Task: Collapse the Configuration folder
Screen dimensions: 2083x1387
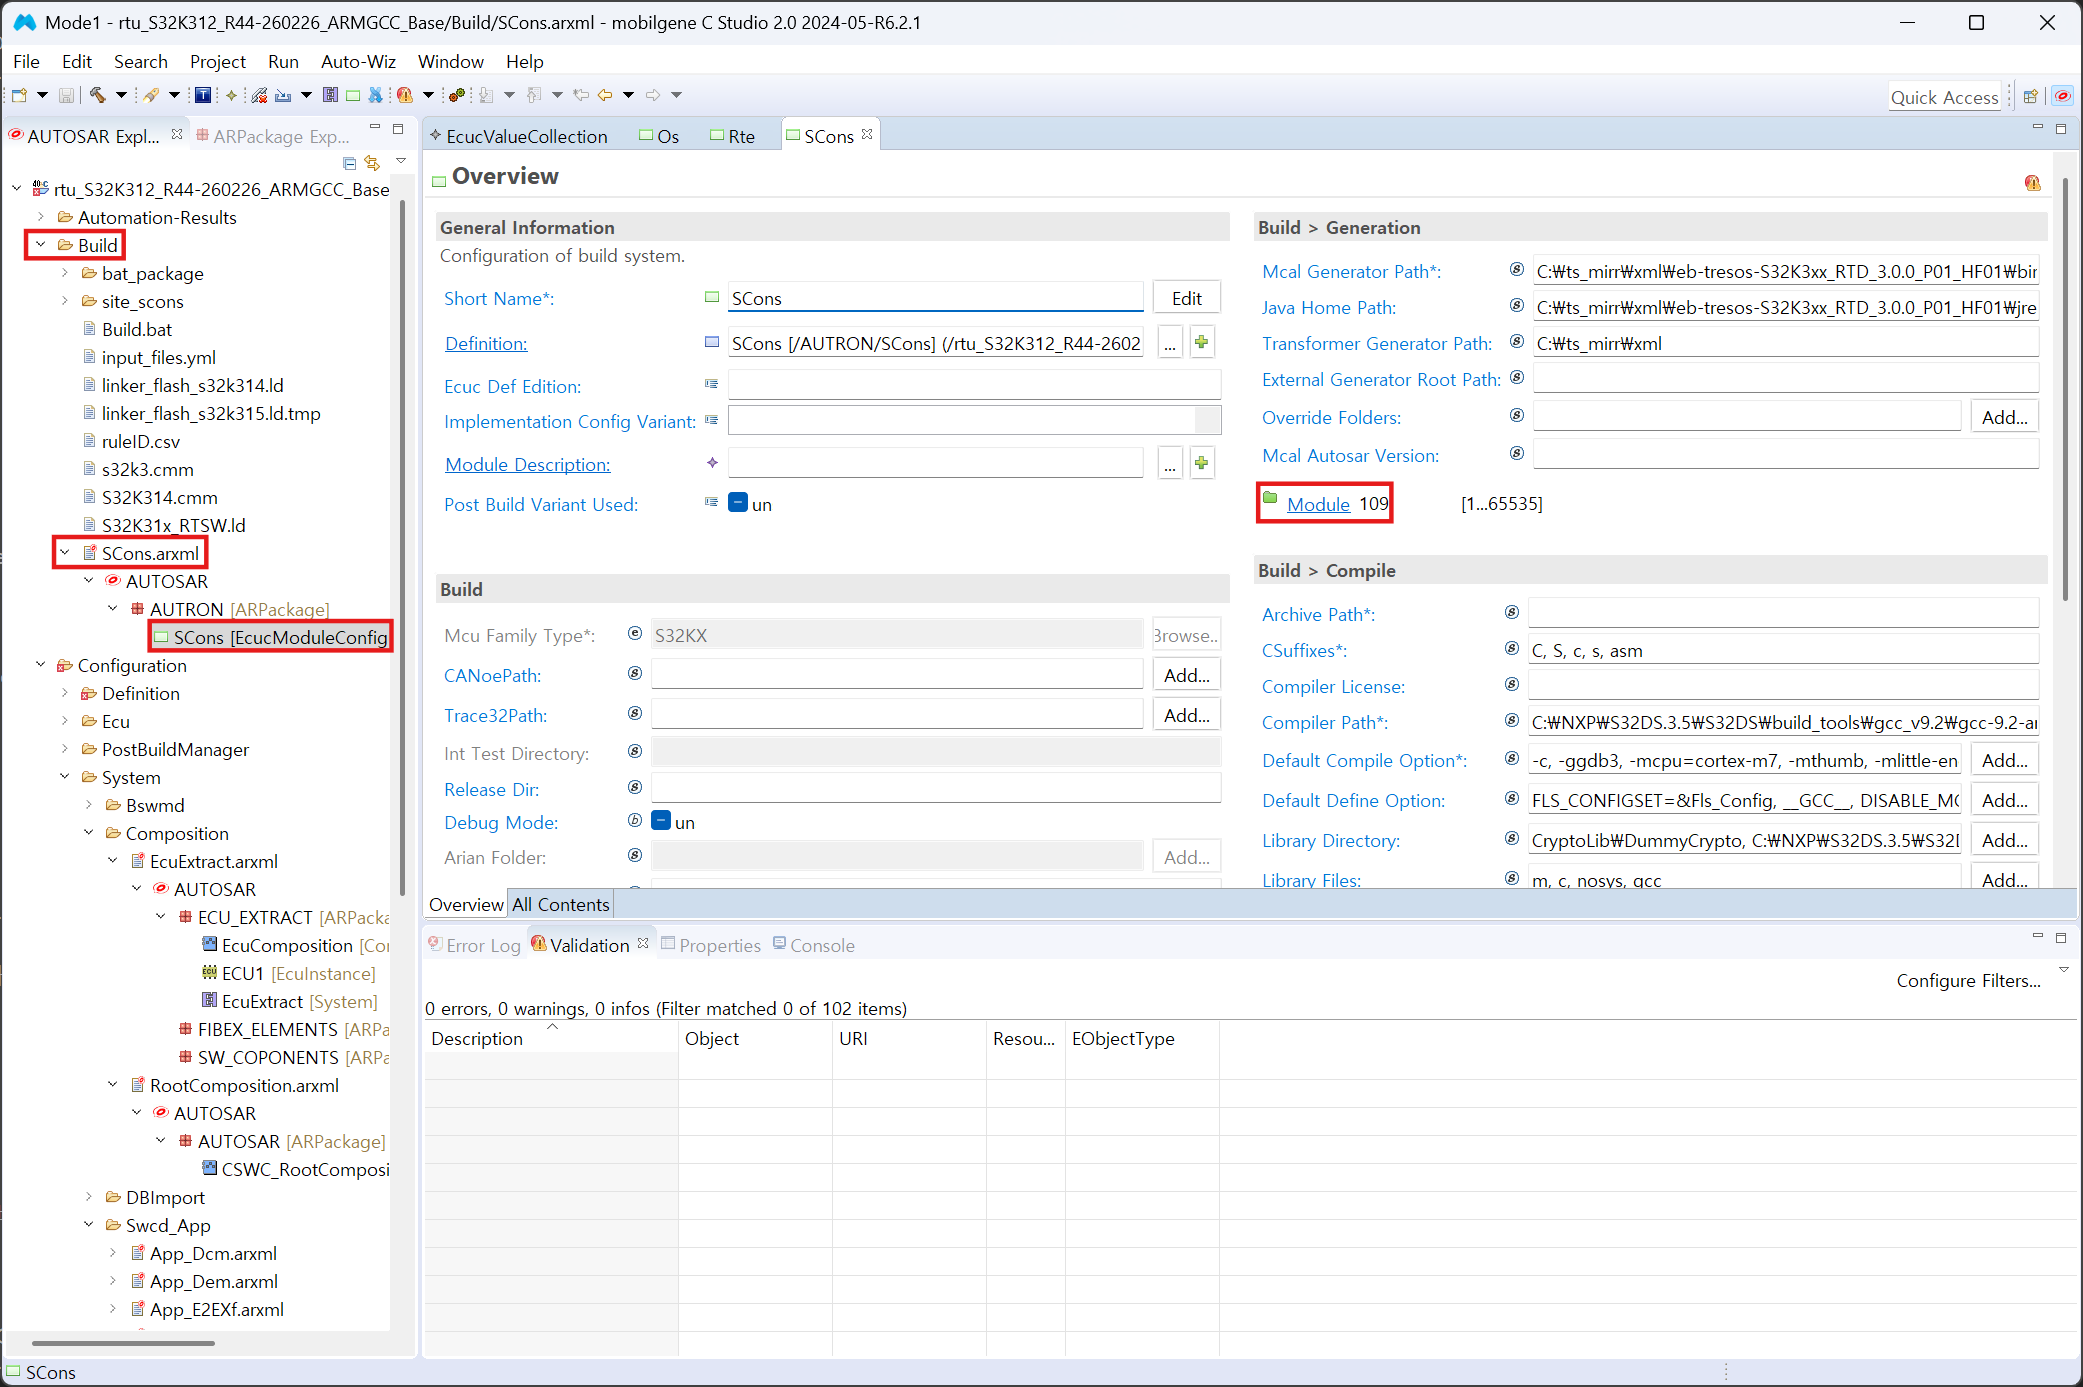Action: pyautogui.click(x=41, y=665)
